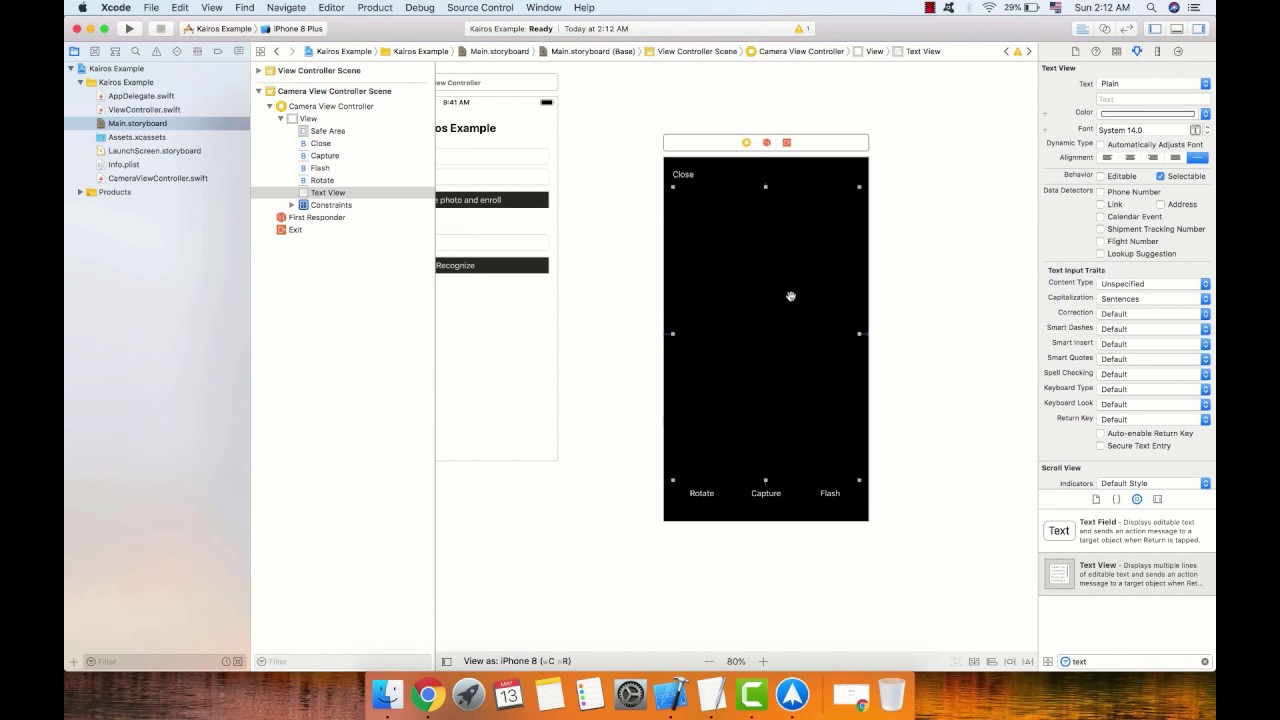Switch to the Assistant editor
1280x720 pixels.
pos(1104,29)
